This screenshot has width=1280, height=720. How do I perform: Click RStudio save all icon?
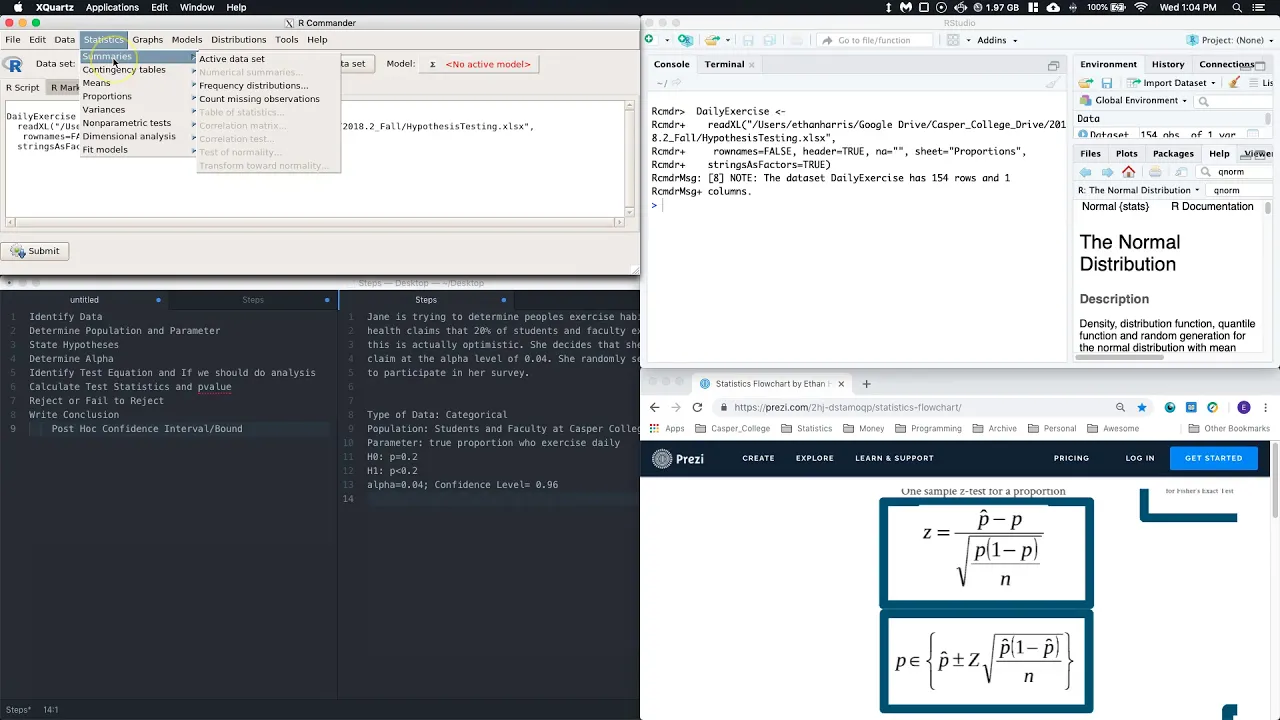(769, 40)
